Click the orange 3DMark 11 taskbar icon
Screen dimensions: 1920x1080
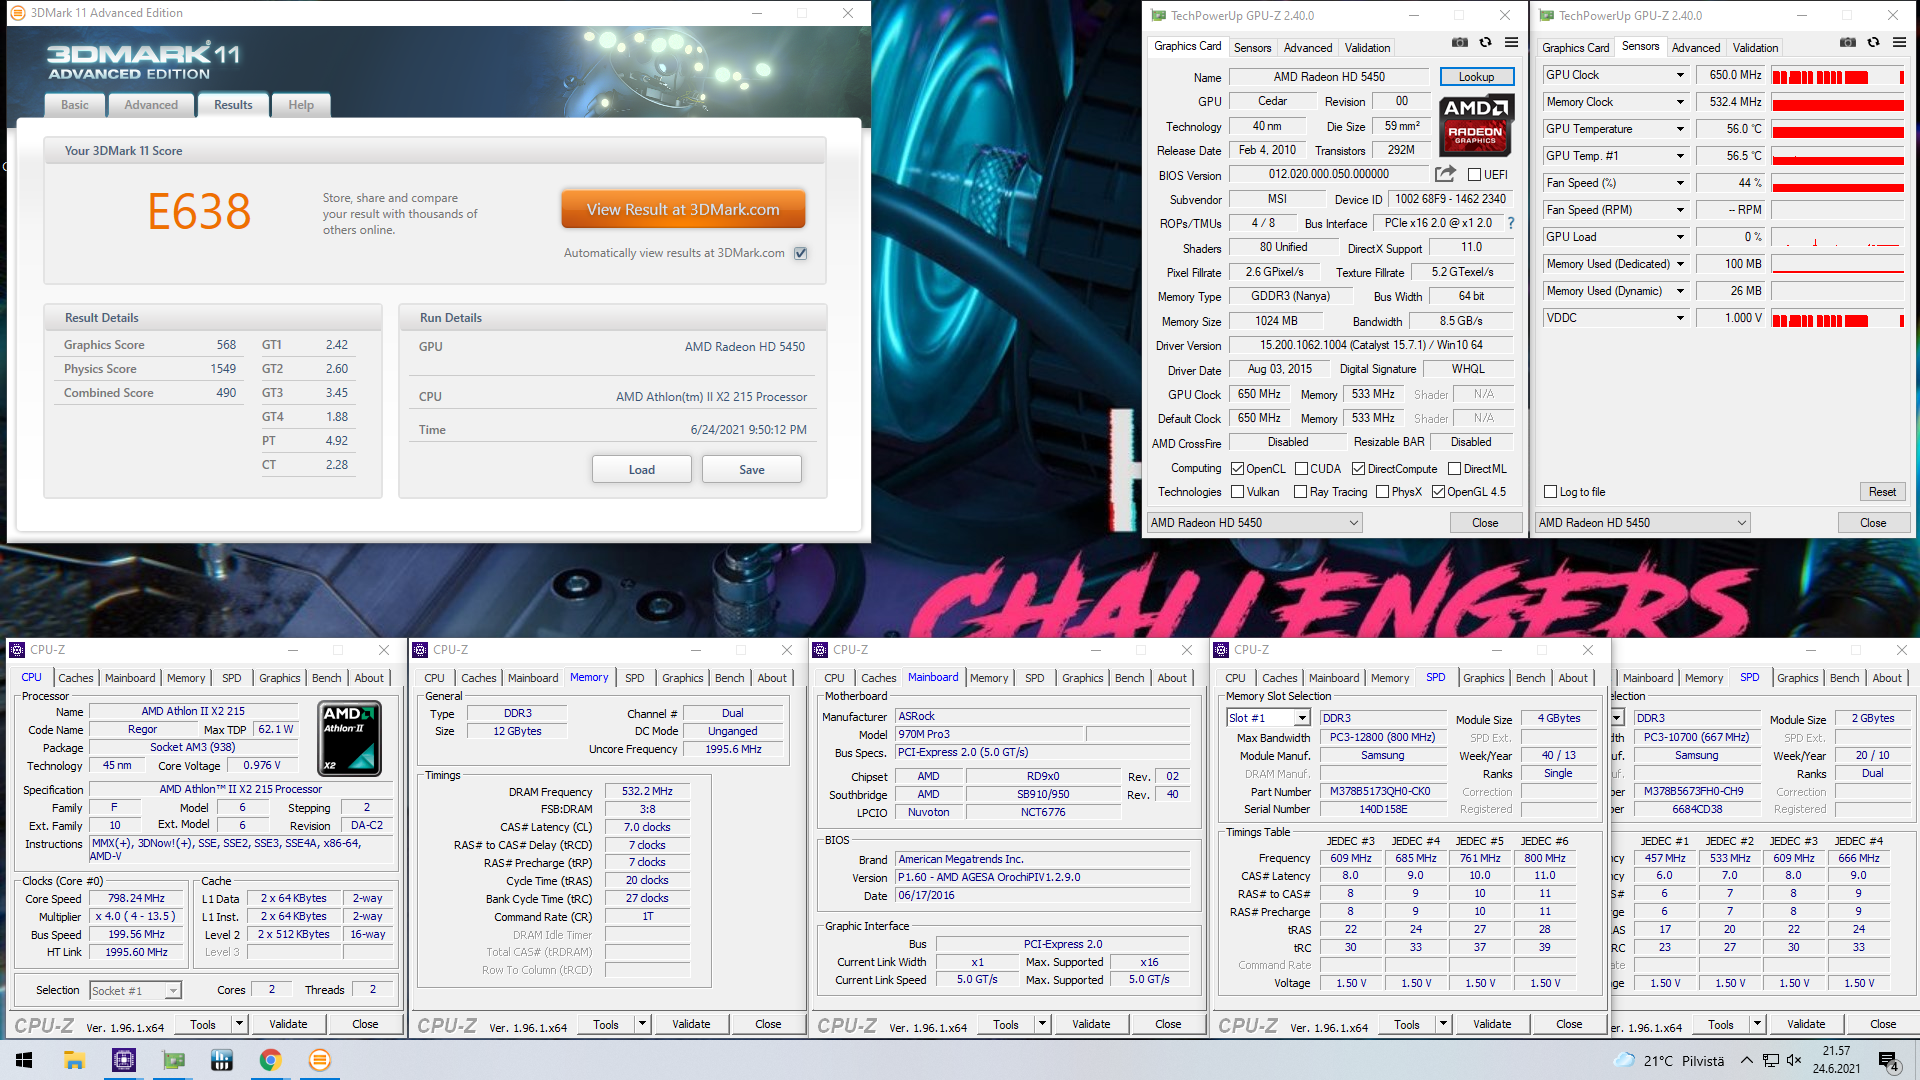tap(319, 1060)
